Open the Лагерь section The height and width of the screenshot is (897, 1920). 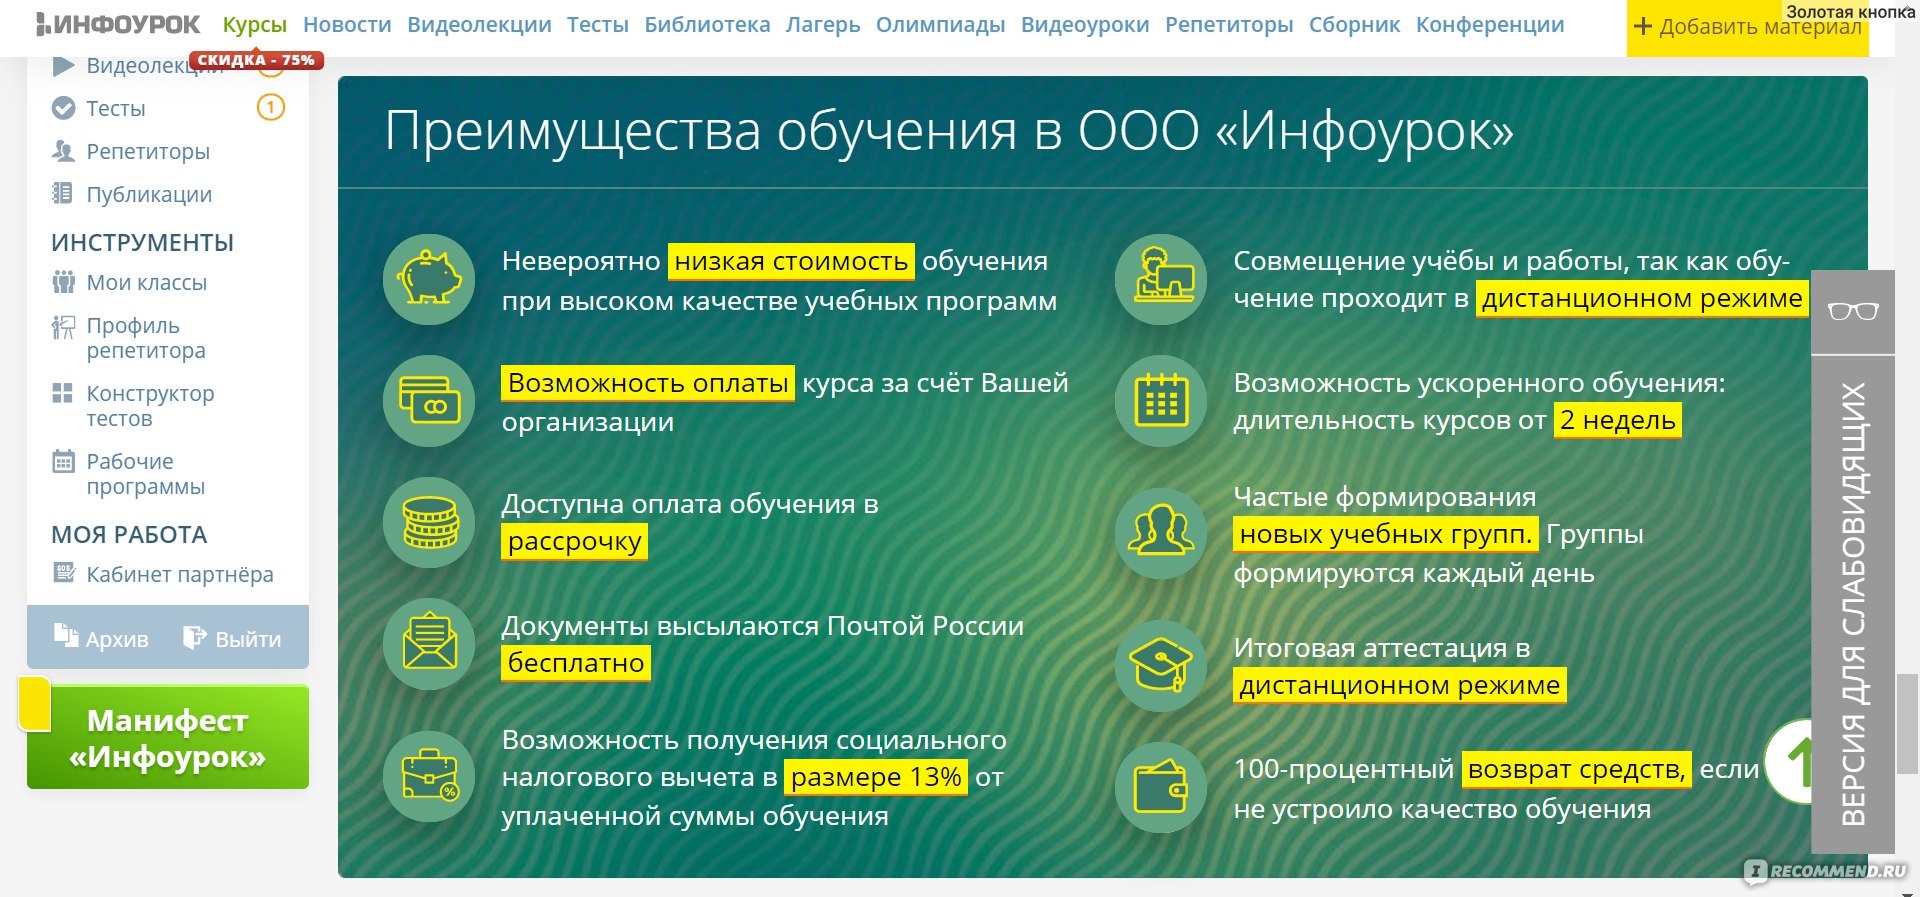tap(823, 24)
